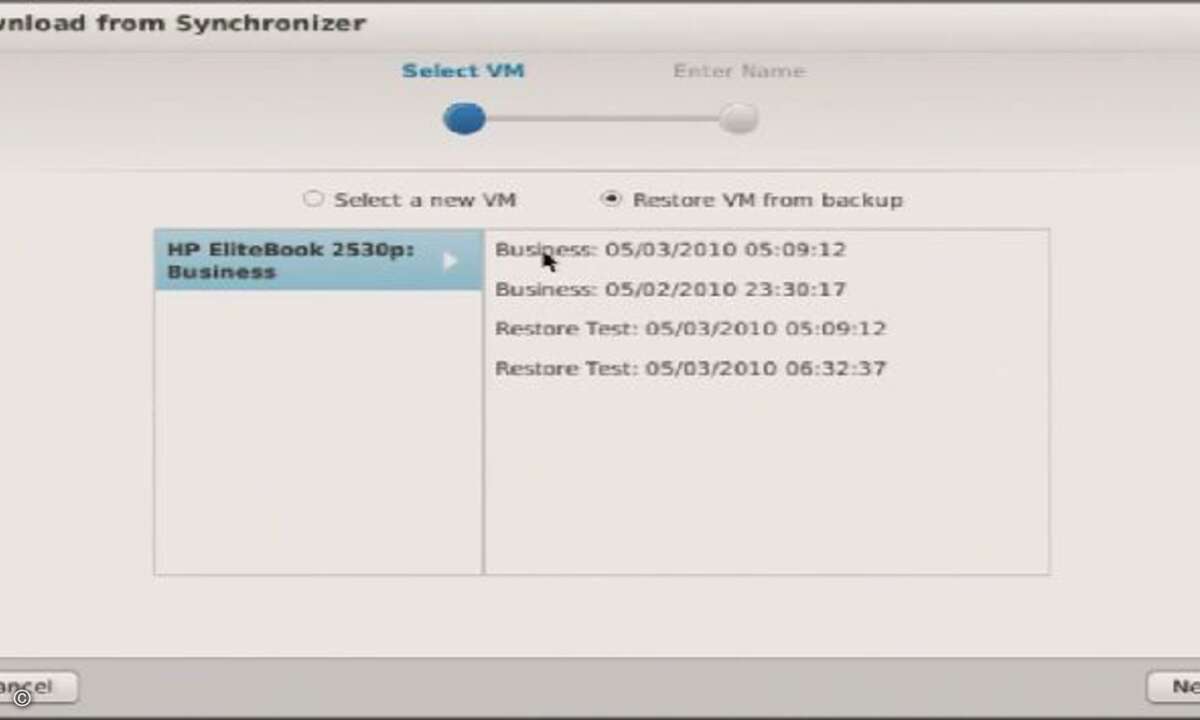Click the Next button

(1174, 687)
